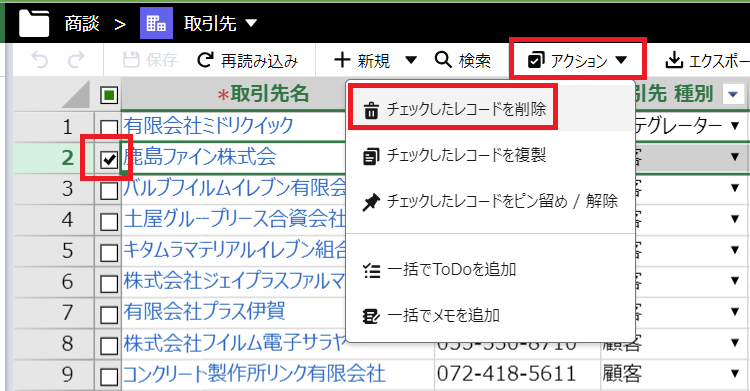Open 株式会社ジェイプラスファルマ record link

pos(234,281)
